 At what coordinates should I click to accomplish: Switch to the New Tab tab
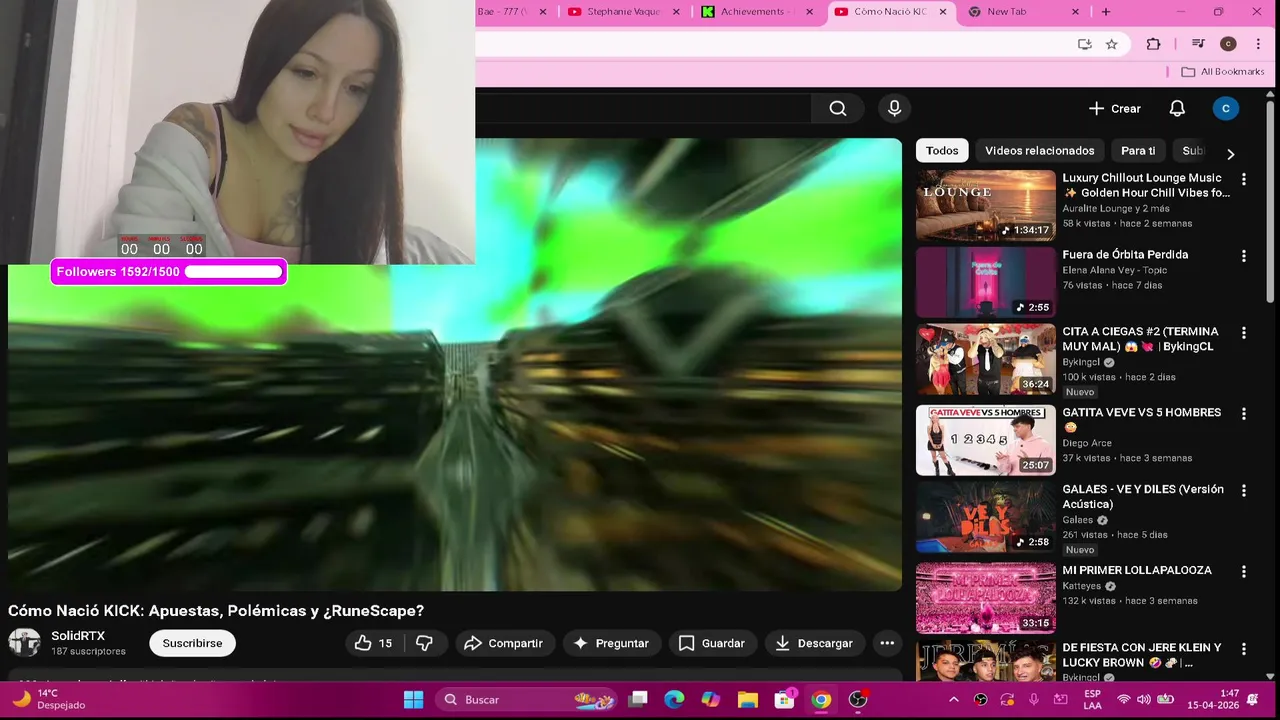pos(1025,12)
